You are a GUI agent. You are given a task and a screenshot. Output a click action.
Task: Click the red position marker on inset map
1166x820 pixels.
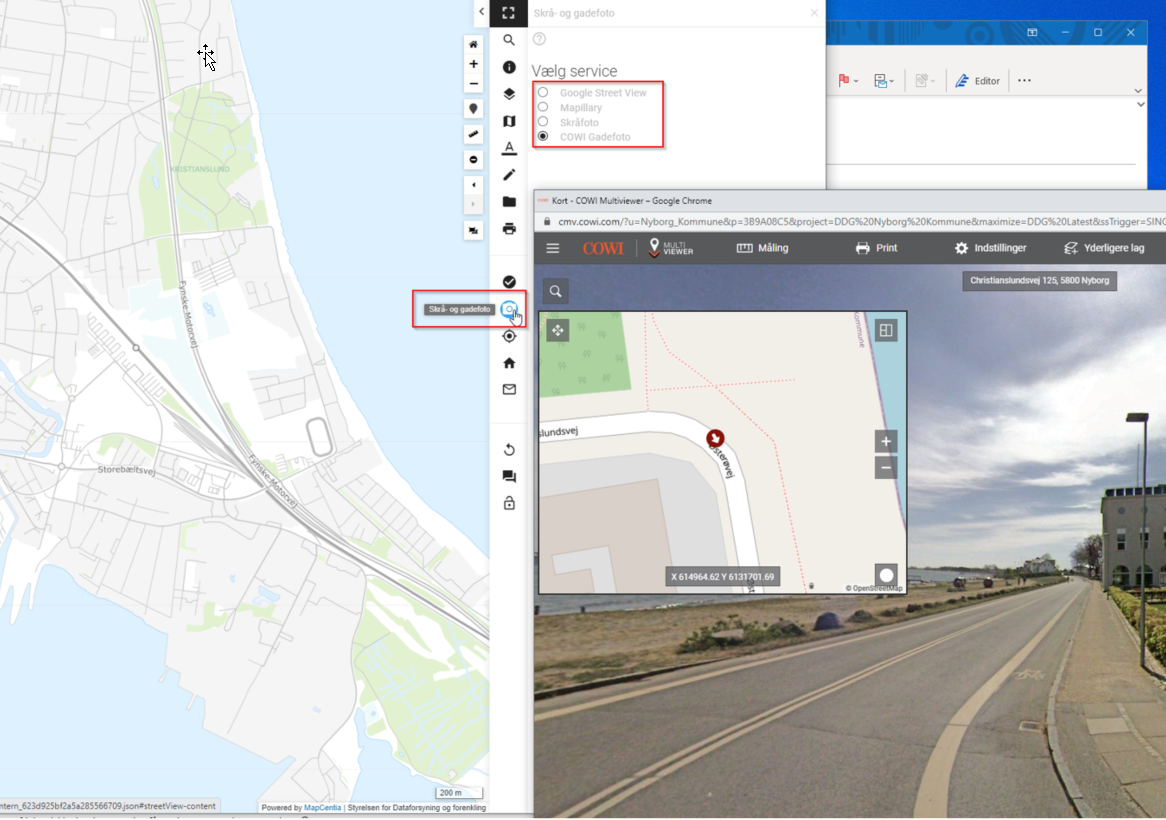[x=715, y=438]
